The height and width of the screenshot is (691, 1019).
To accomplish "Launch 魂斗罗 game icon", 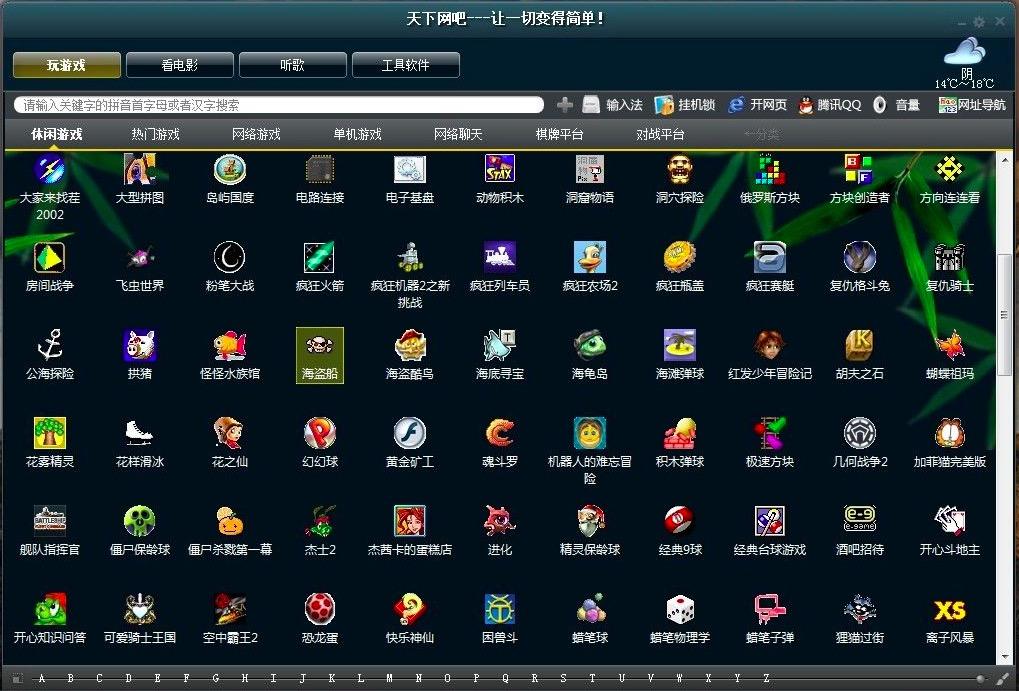I will point(499,434).
